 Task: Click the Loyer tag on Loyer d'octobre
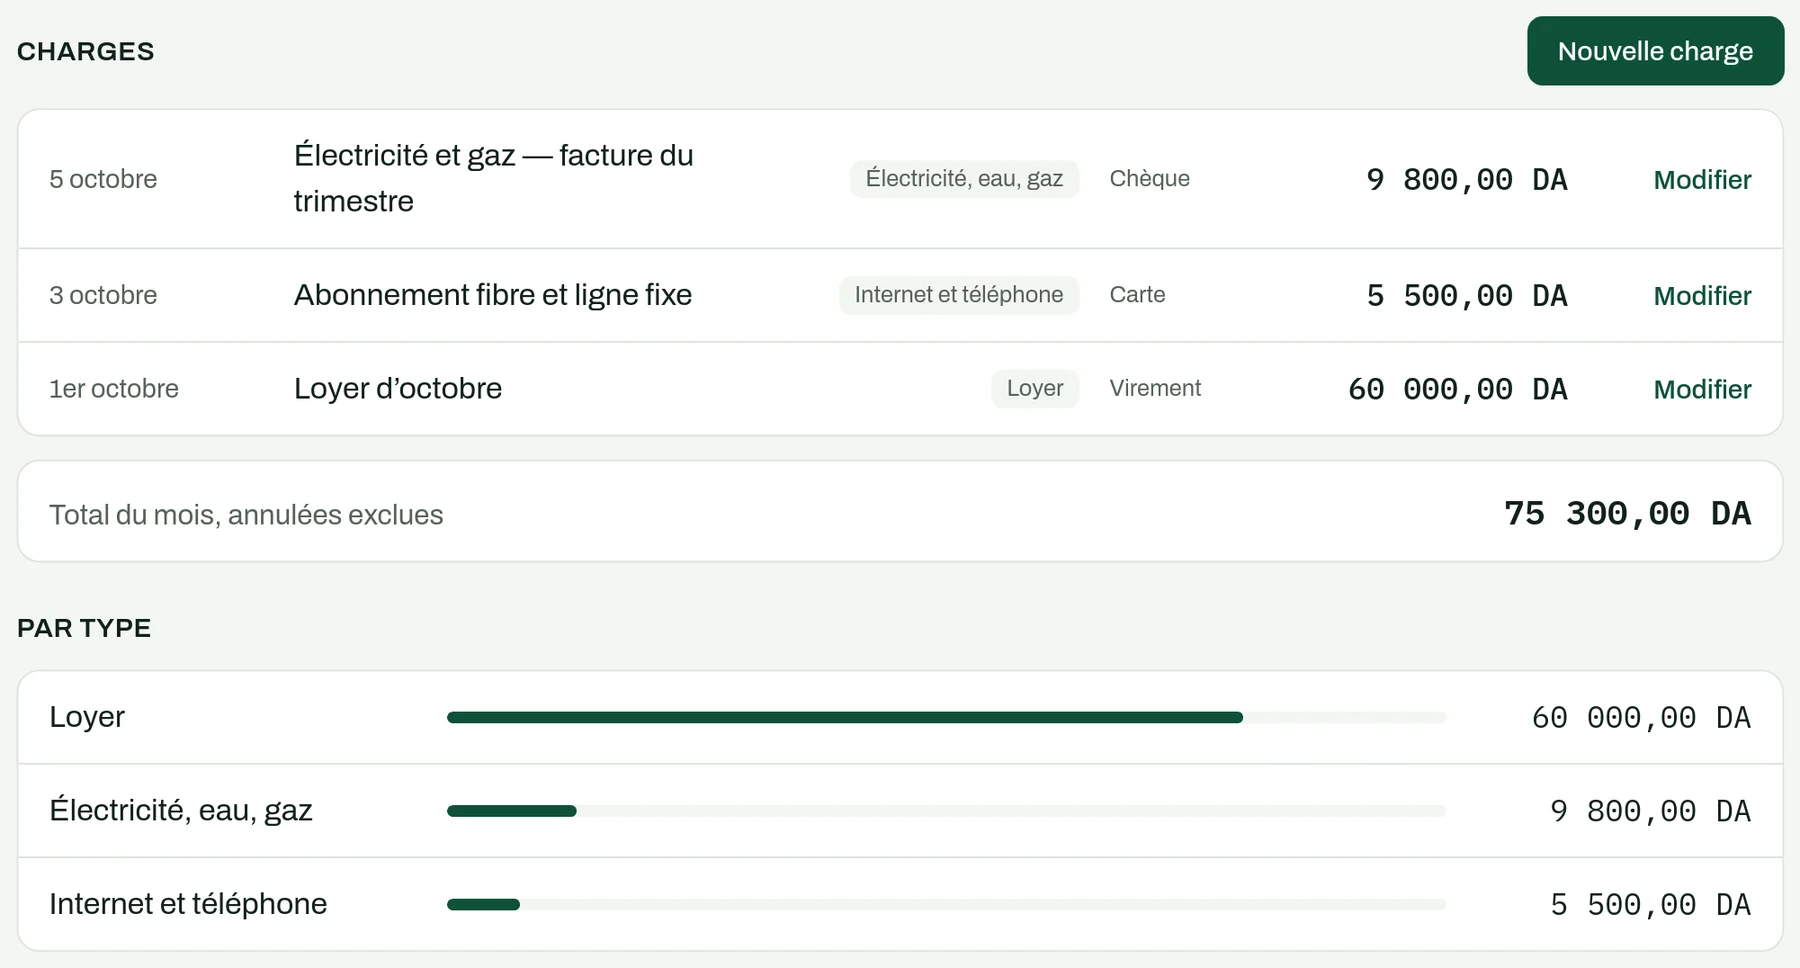(1035, 388)
